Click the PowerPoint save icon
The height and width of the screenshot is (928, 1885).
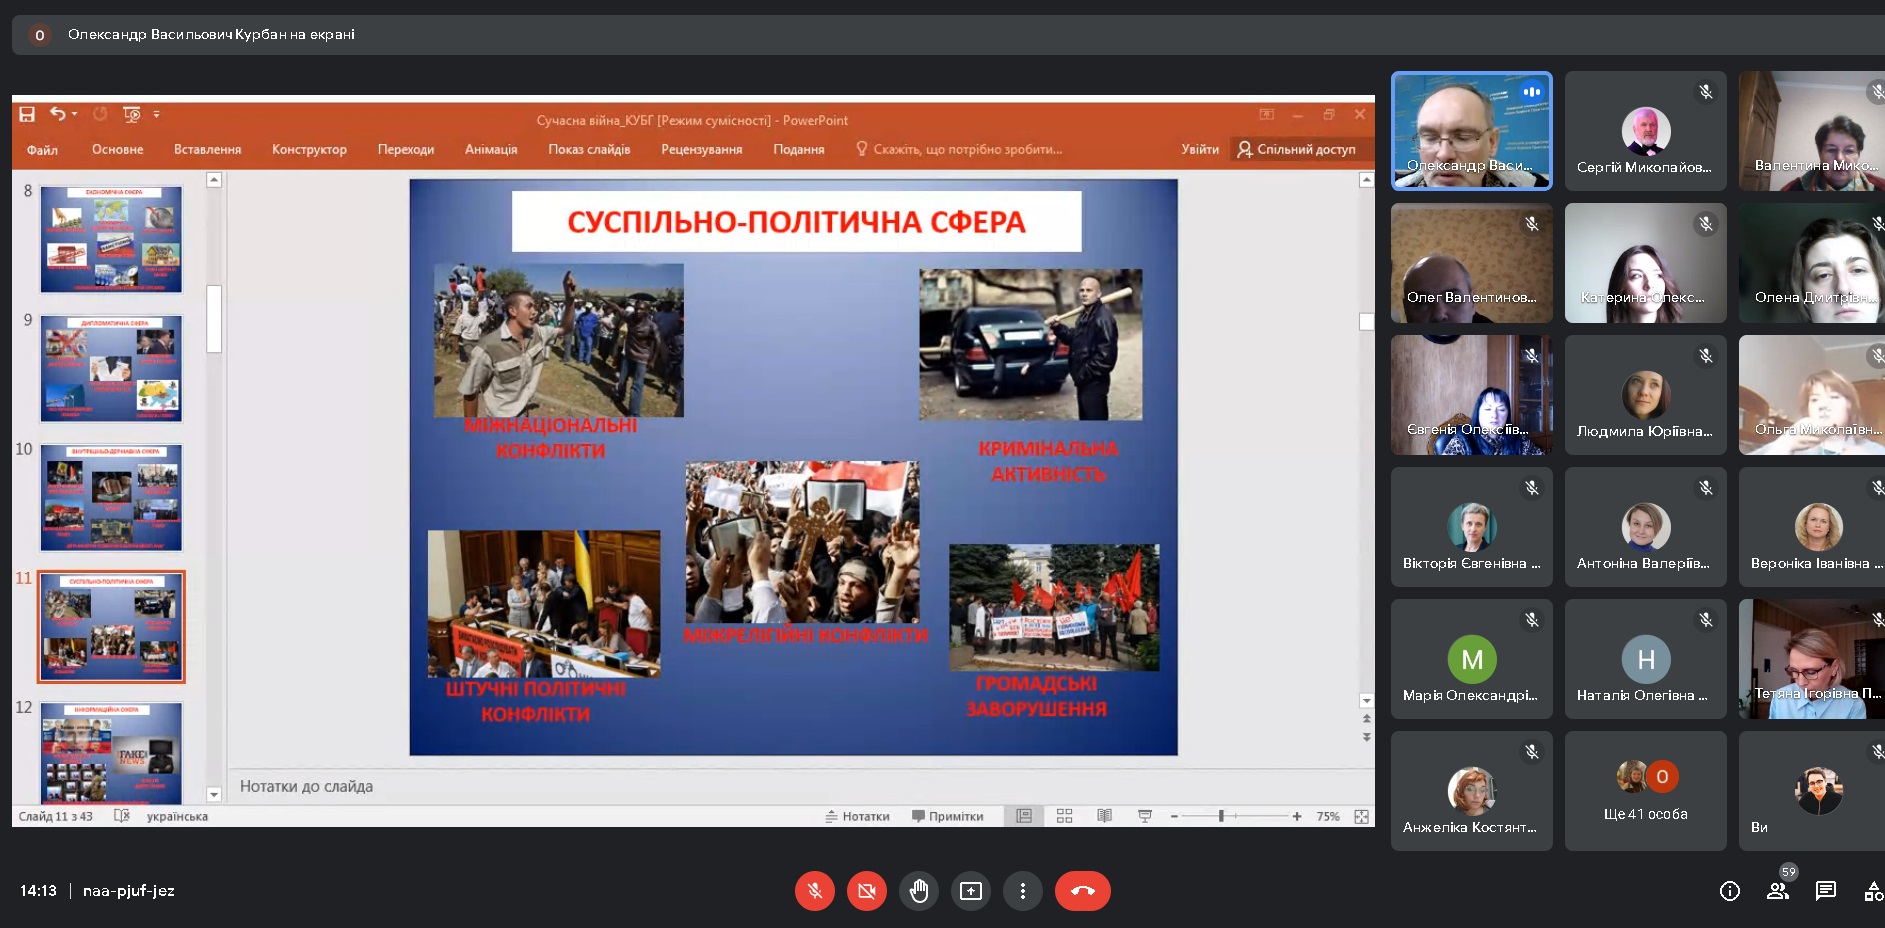pyautogui.click(x=27, y=114)
